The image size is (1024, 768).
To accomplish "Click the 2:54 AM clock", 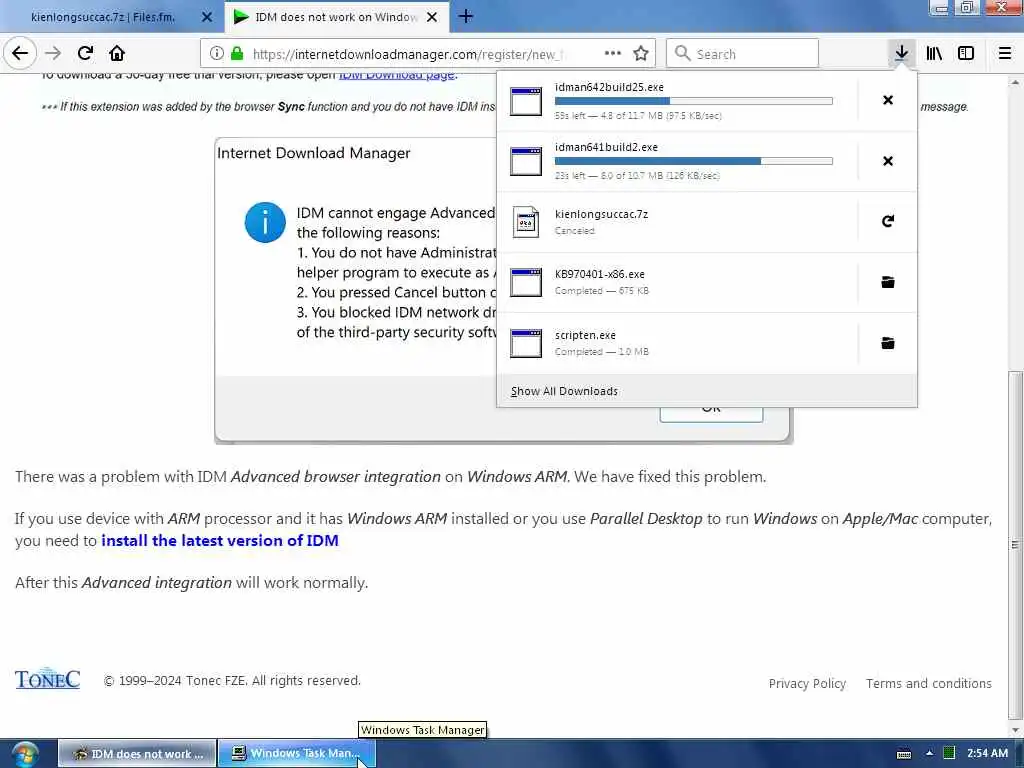I will click(x=987, y=753).
